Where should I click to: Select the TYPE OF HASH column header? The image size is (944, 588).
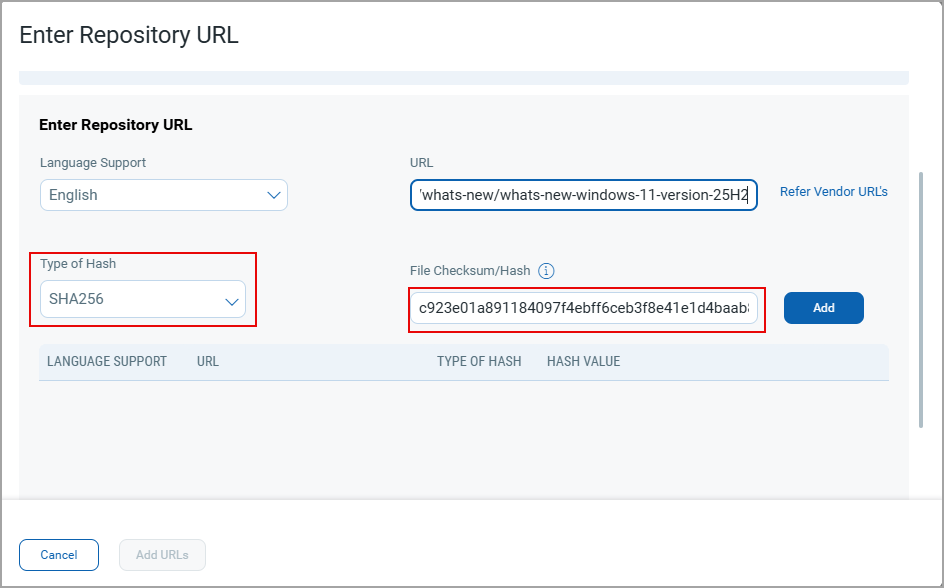479,361
